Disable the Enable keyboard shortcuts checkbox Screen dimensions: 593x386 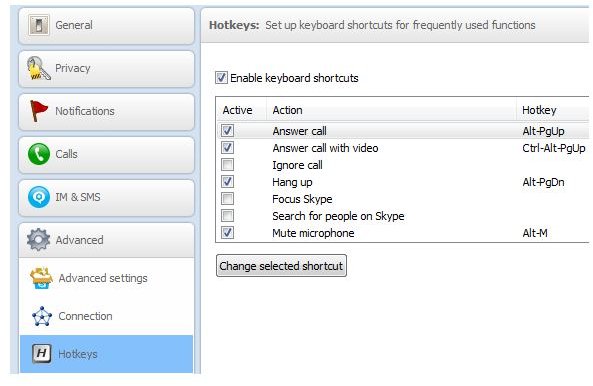pyautogui.click(x=221, y=78)
